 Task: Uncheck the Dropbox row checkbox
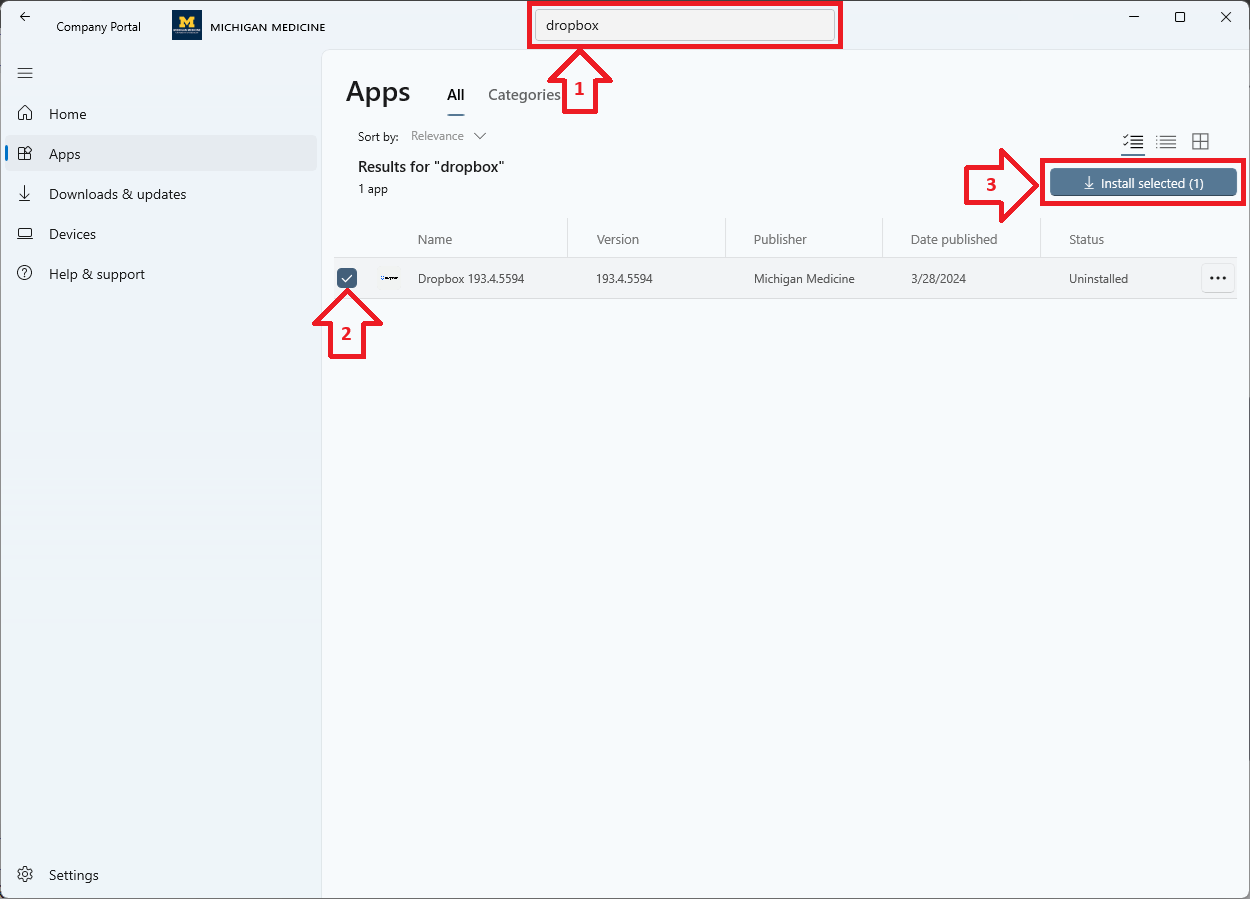(x=347, y=278)
